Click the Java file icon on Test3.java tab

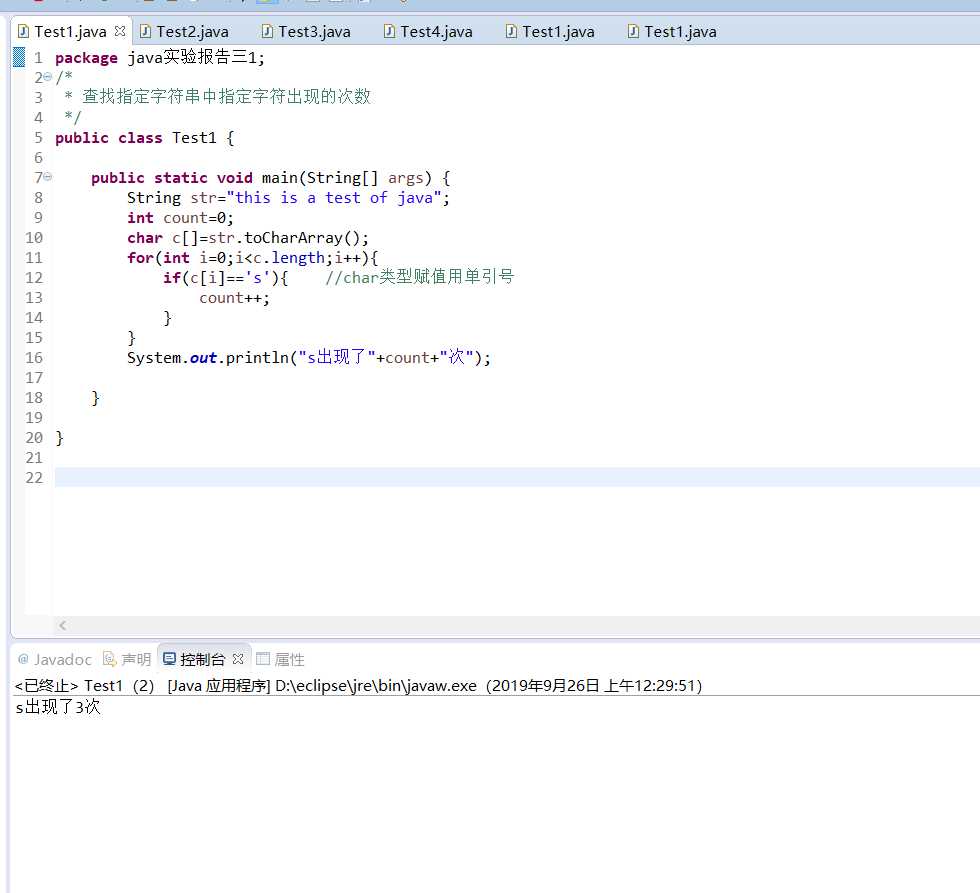coord(267,31)
